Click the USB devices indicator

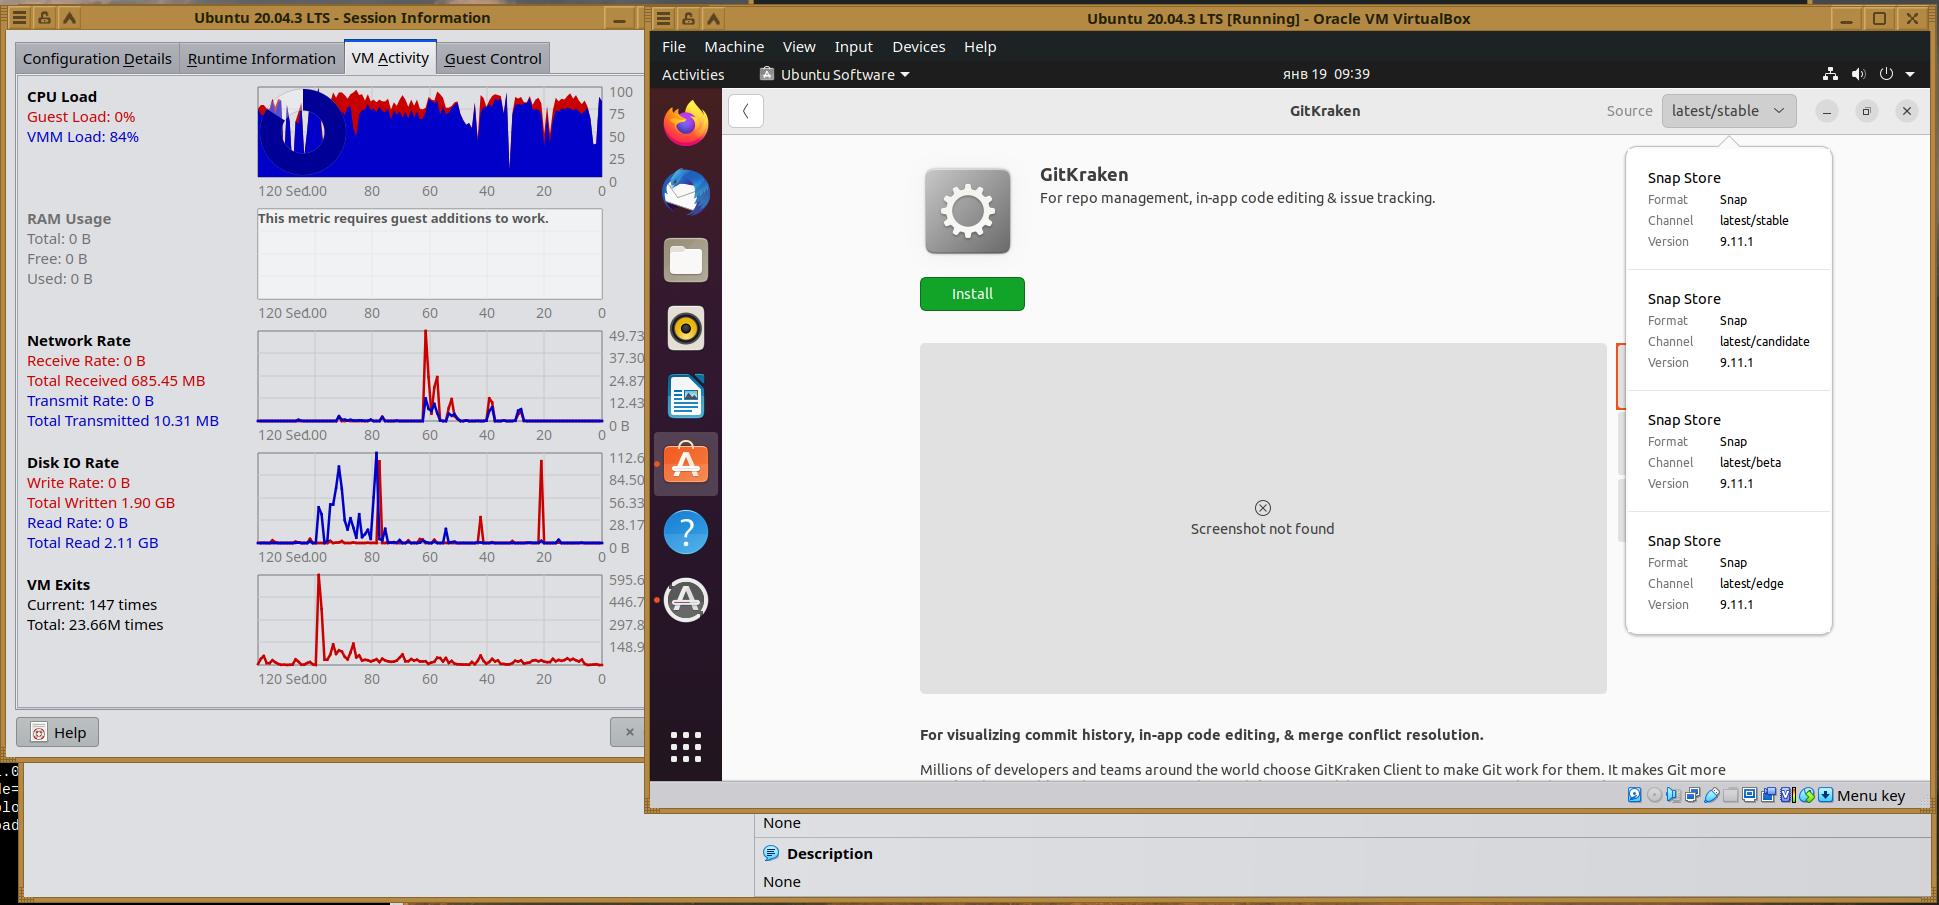[1711, 795]
